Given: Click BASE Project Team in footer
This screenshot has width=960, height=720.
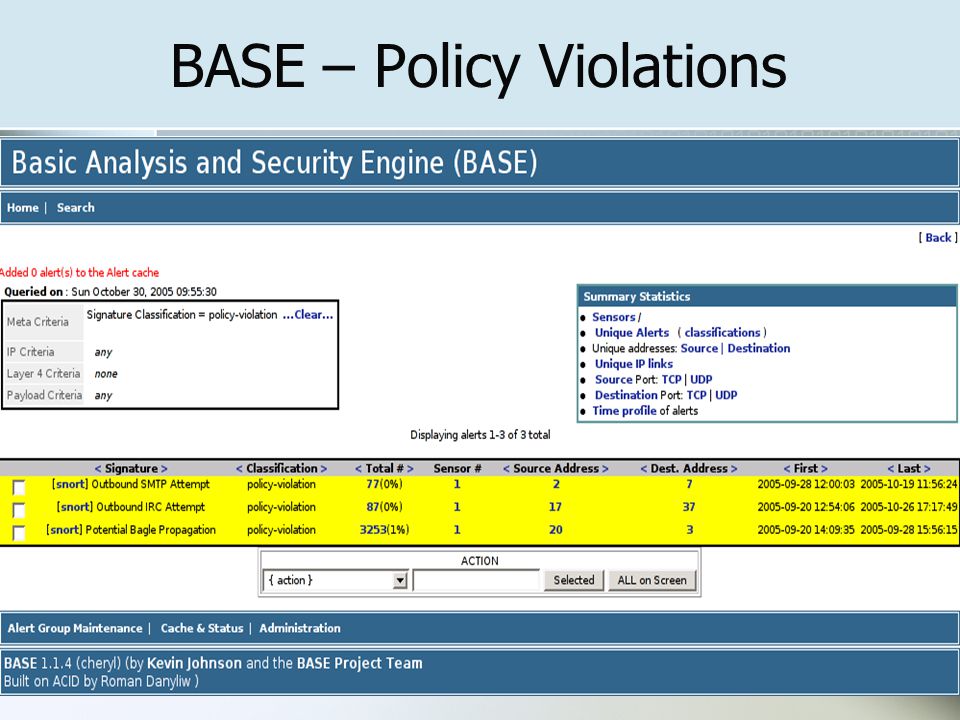Looking at the screenshot, I should point(359,663).
